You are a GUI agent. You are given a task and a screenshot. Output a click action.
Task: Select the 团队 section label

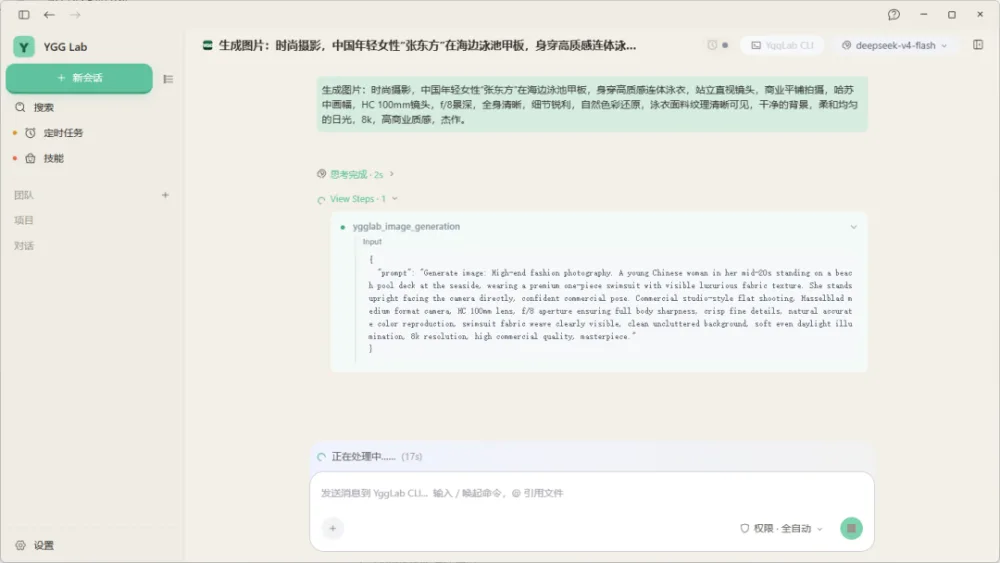[24, 195]
